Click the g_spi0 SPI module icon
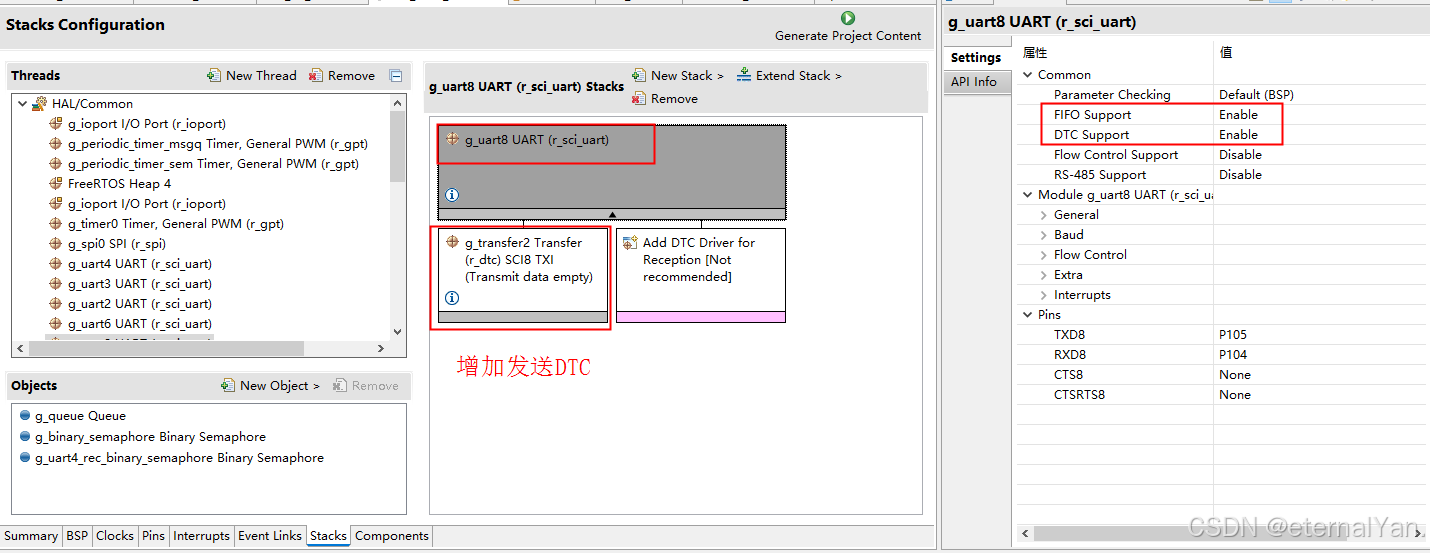The width and height of the screenshot is (1430, 553). click(x=56, y=243)
